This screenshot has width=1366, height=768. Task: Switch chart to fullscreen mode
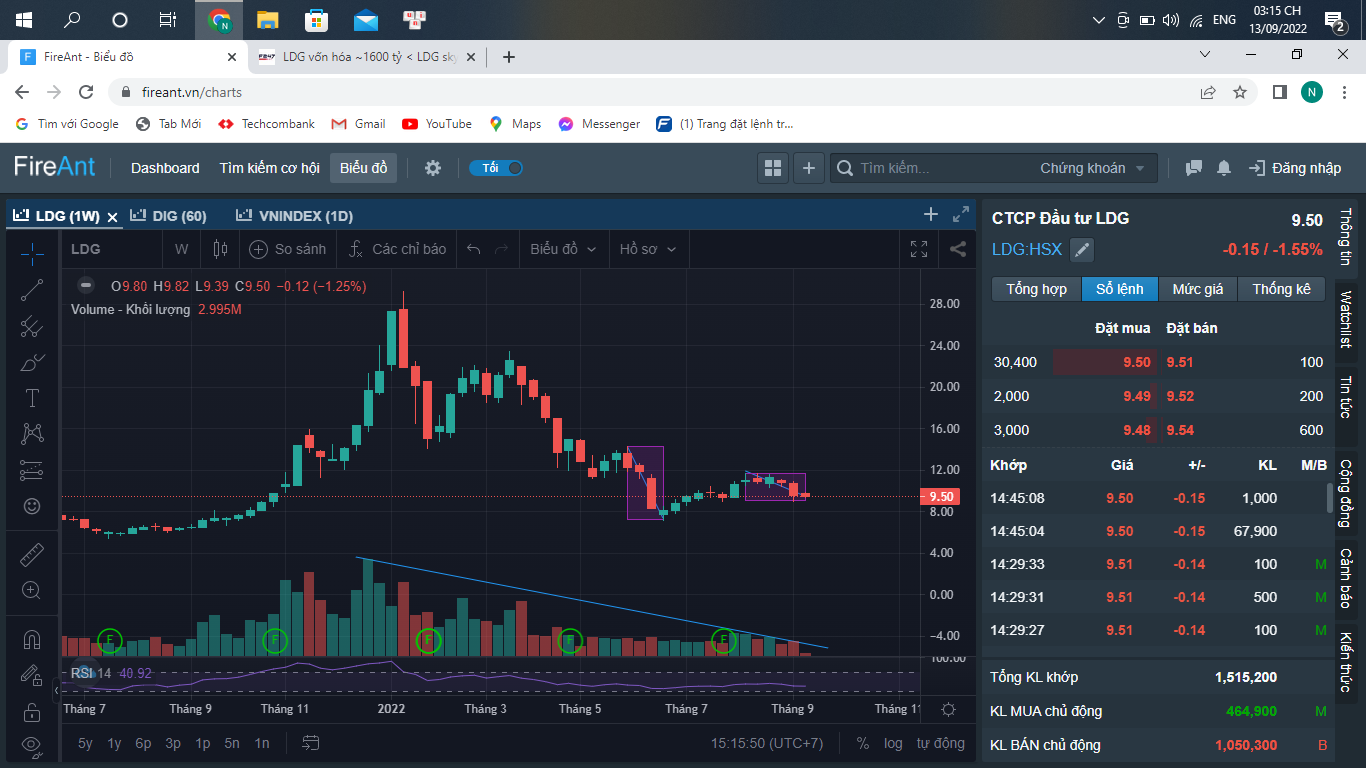pyautogui.click(x=918, y=249)
